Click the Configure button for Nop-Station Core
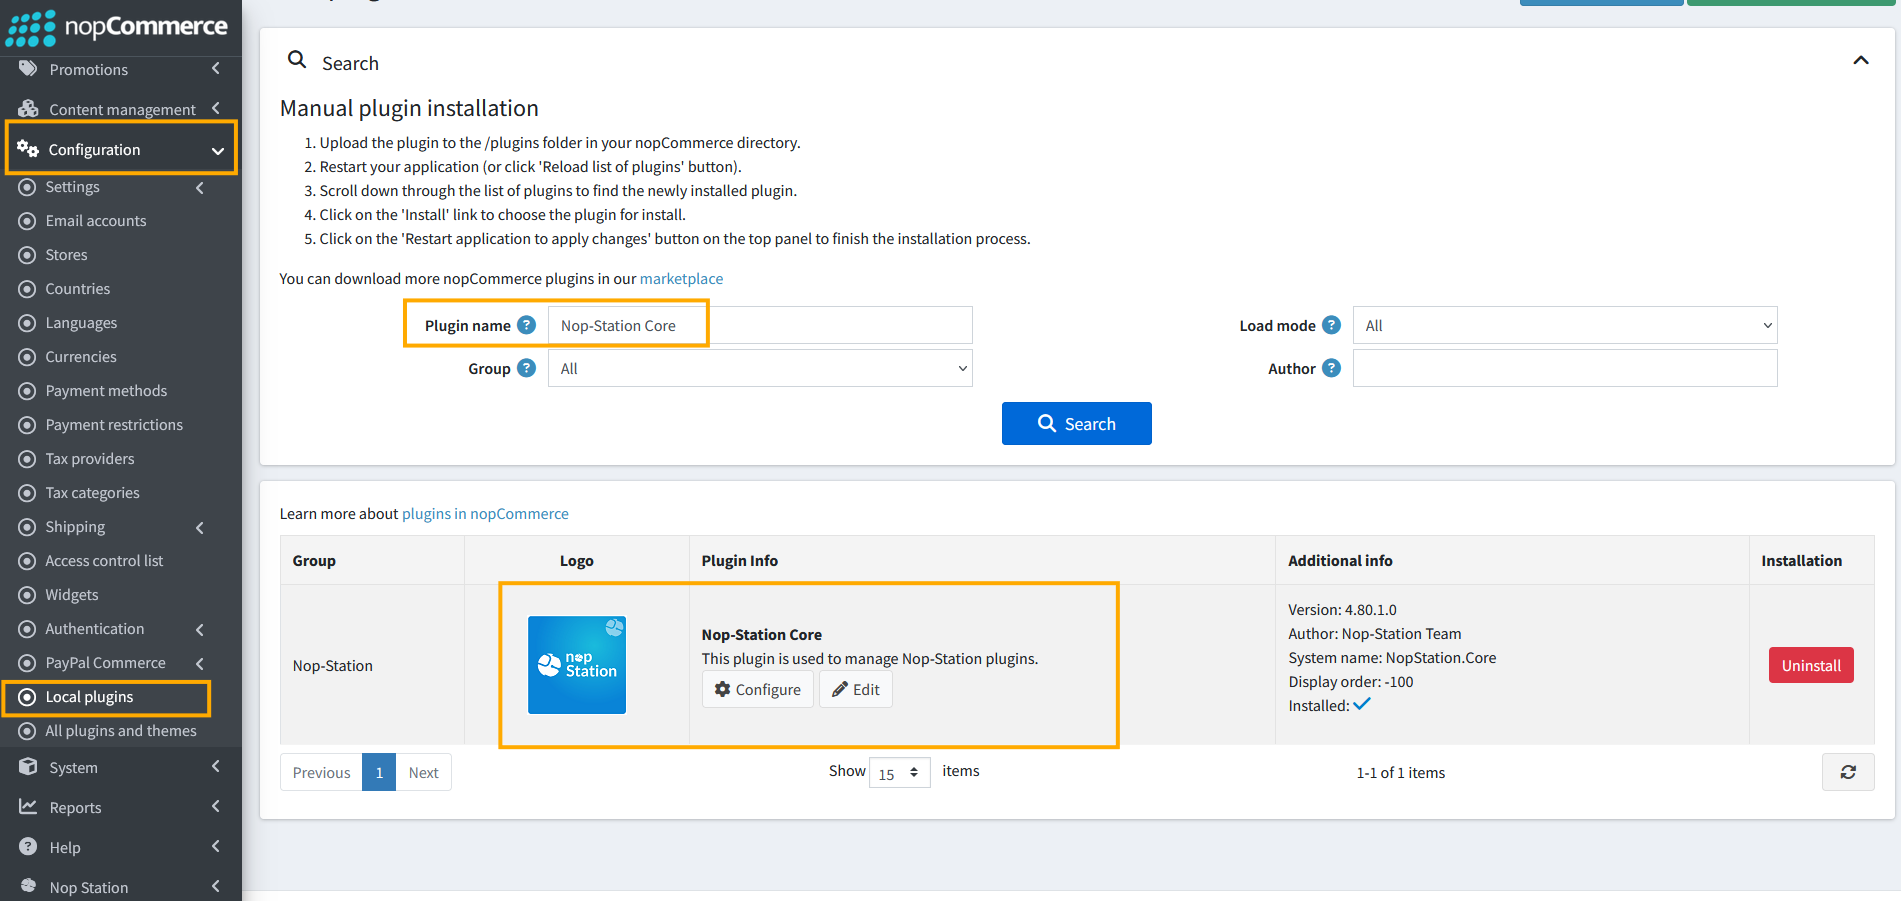 758,689
